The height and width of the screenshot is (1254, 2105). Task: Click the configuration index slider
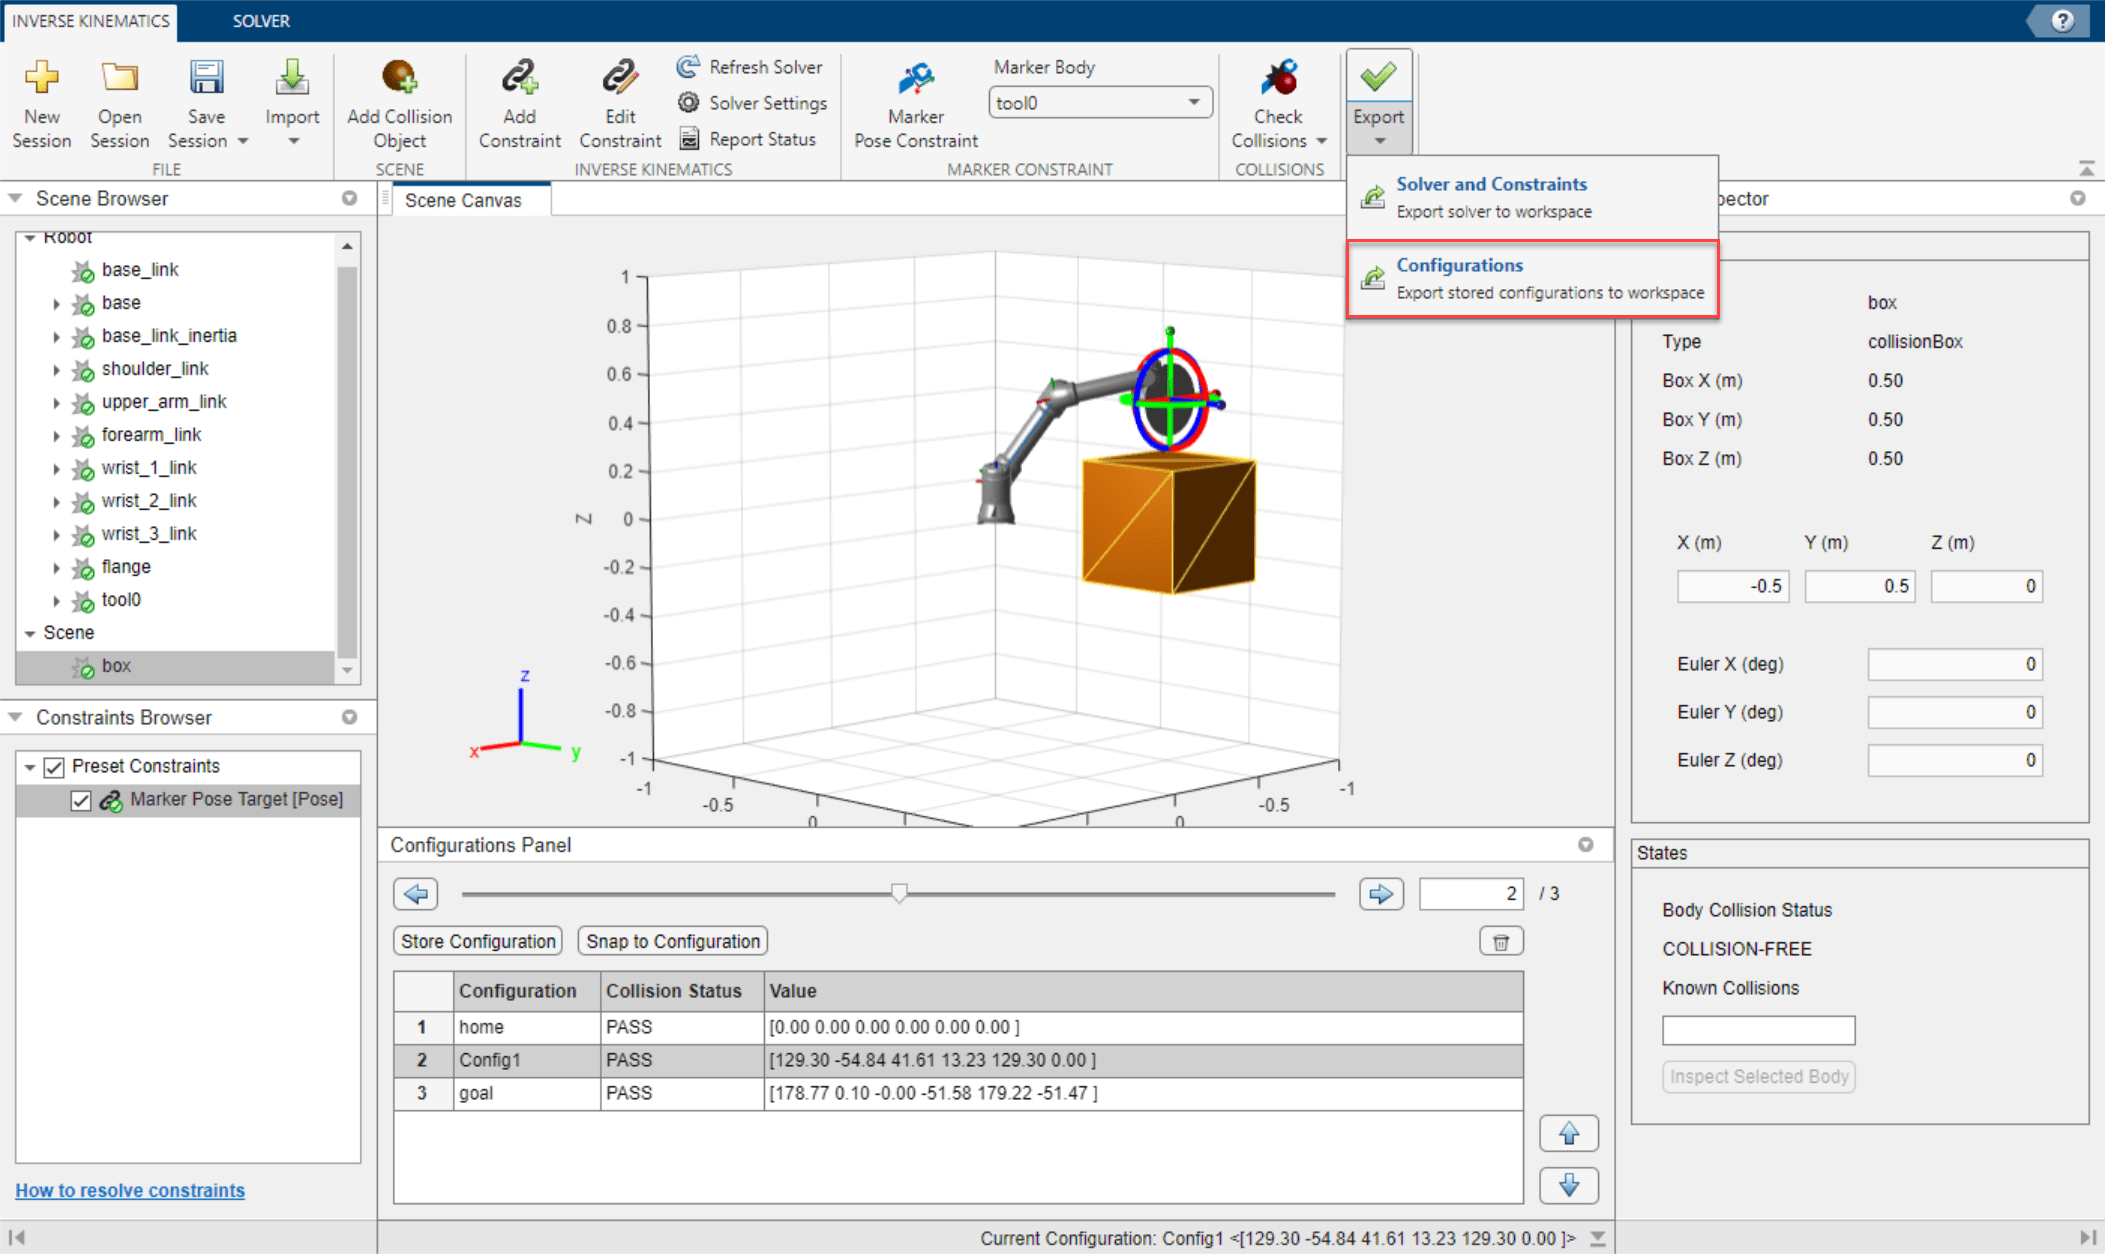[x=898, y=893]
